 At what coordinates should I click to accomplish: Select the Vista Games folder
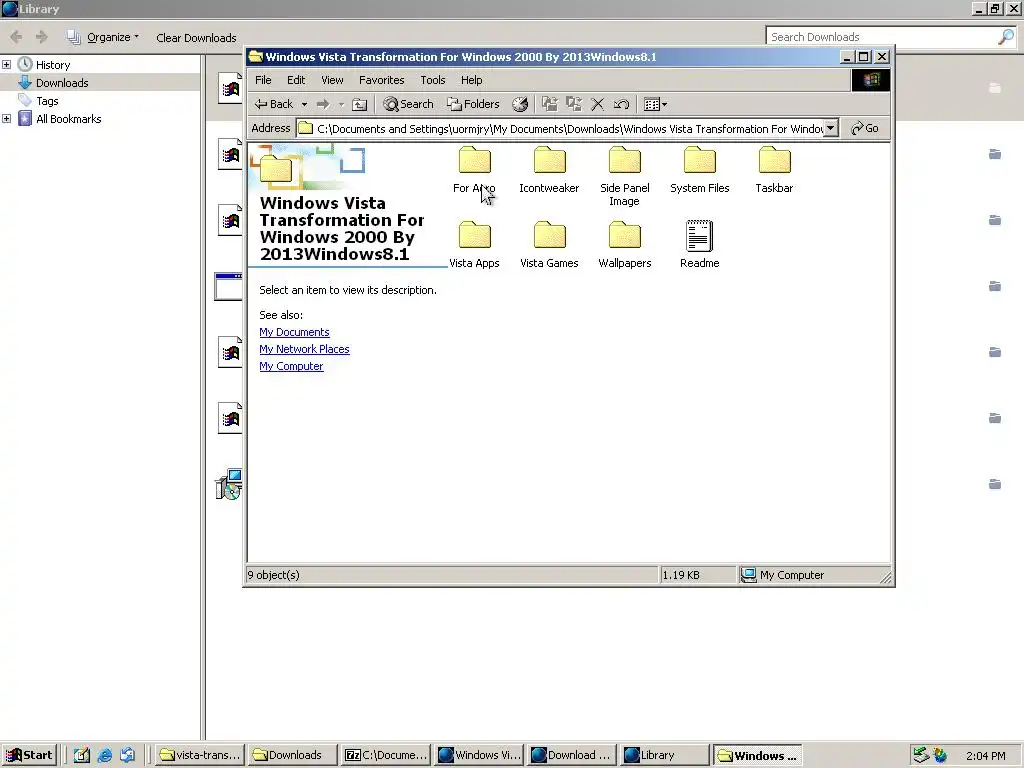coord(549,245)
